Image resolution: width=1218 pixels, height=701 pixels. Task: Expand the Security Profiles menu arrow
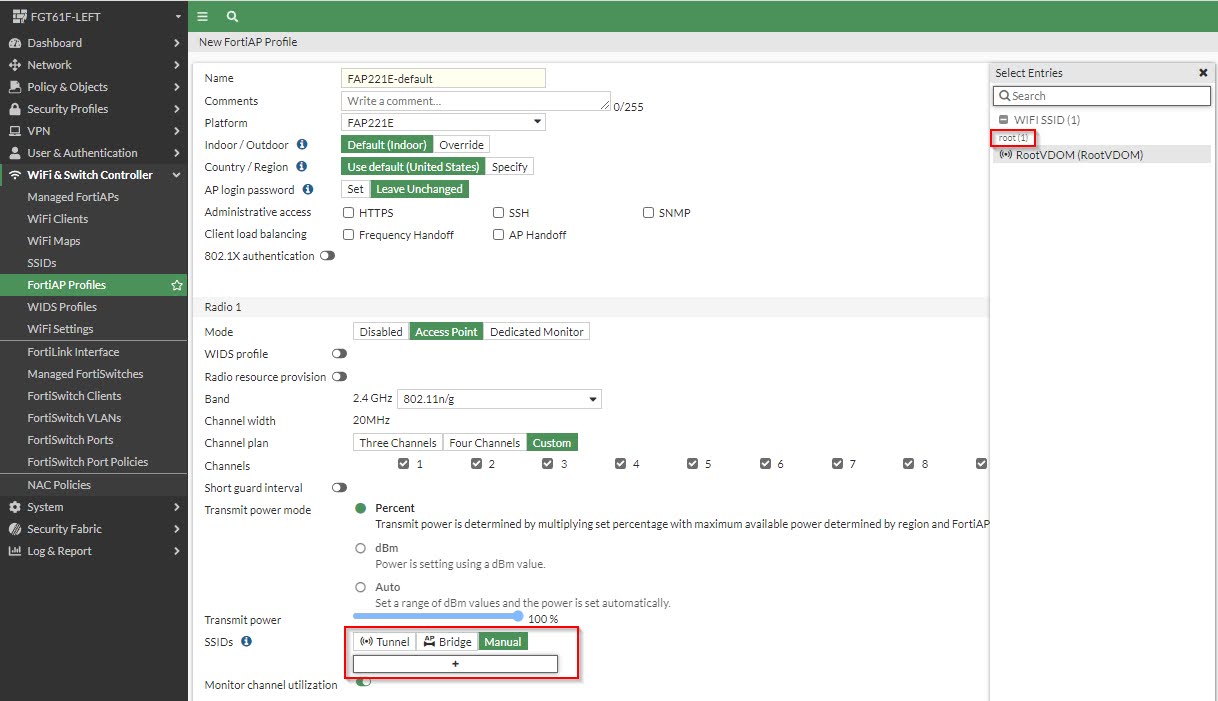coord(176,109)
